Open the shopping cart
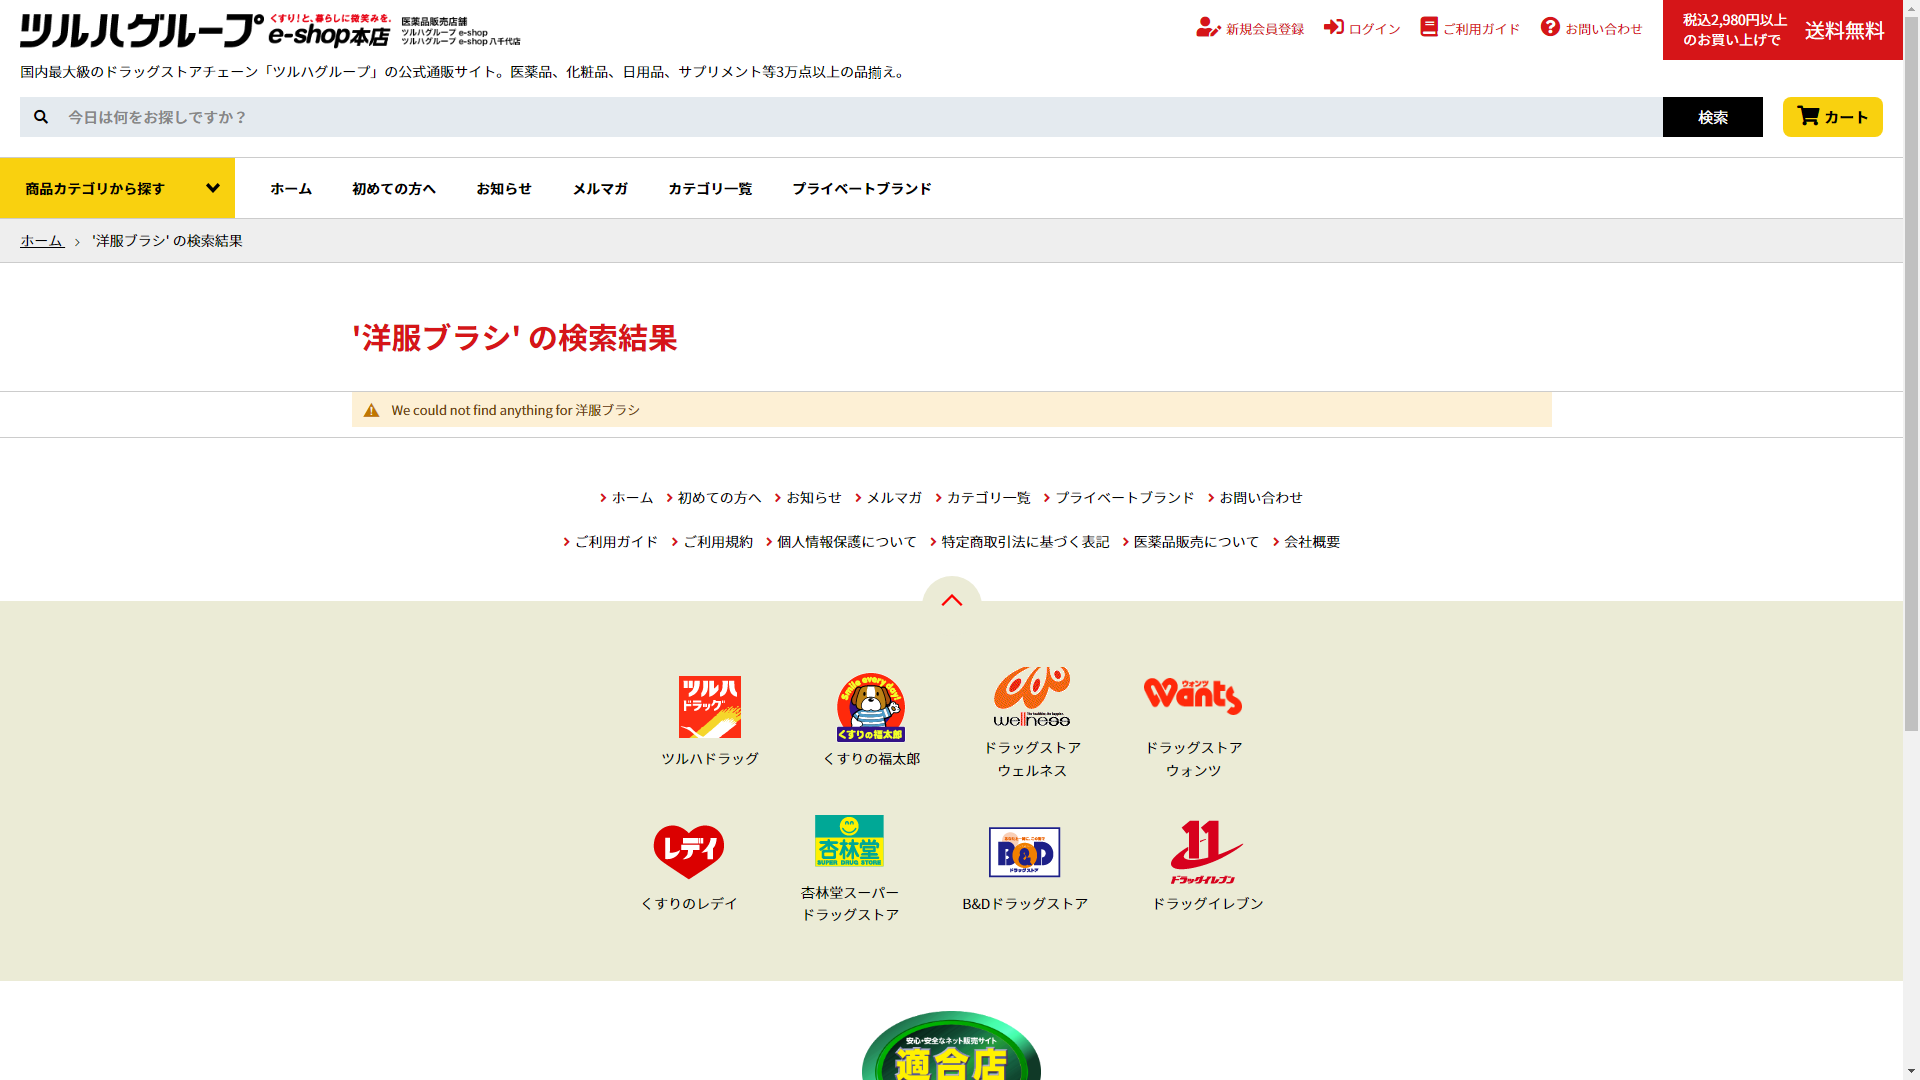 pos(1832,117)
